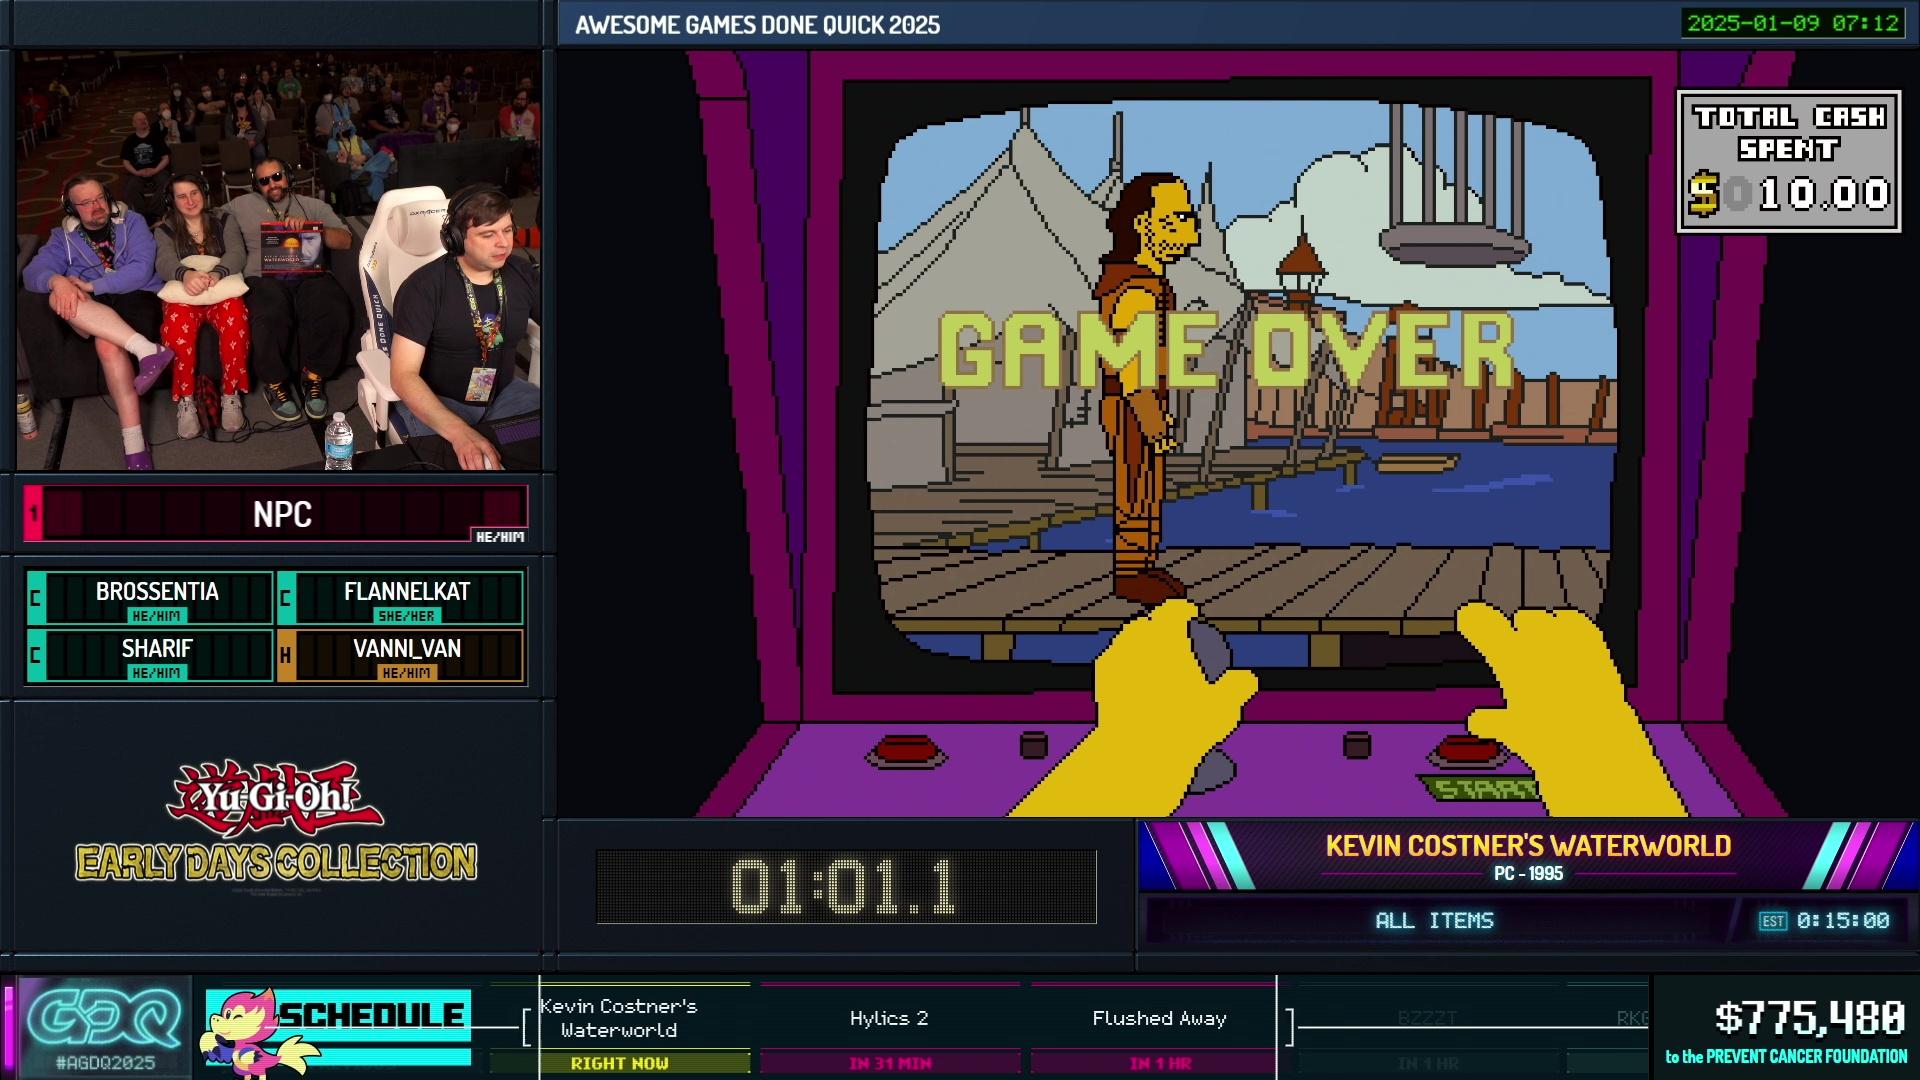Click the SHE/HER tag under FLANNELKAT
This screenshot has height=1080, width=1920.
(406, 616)
